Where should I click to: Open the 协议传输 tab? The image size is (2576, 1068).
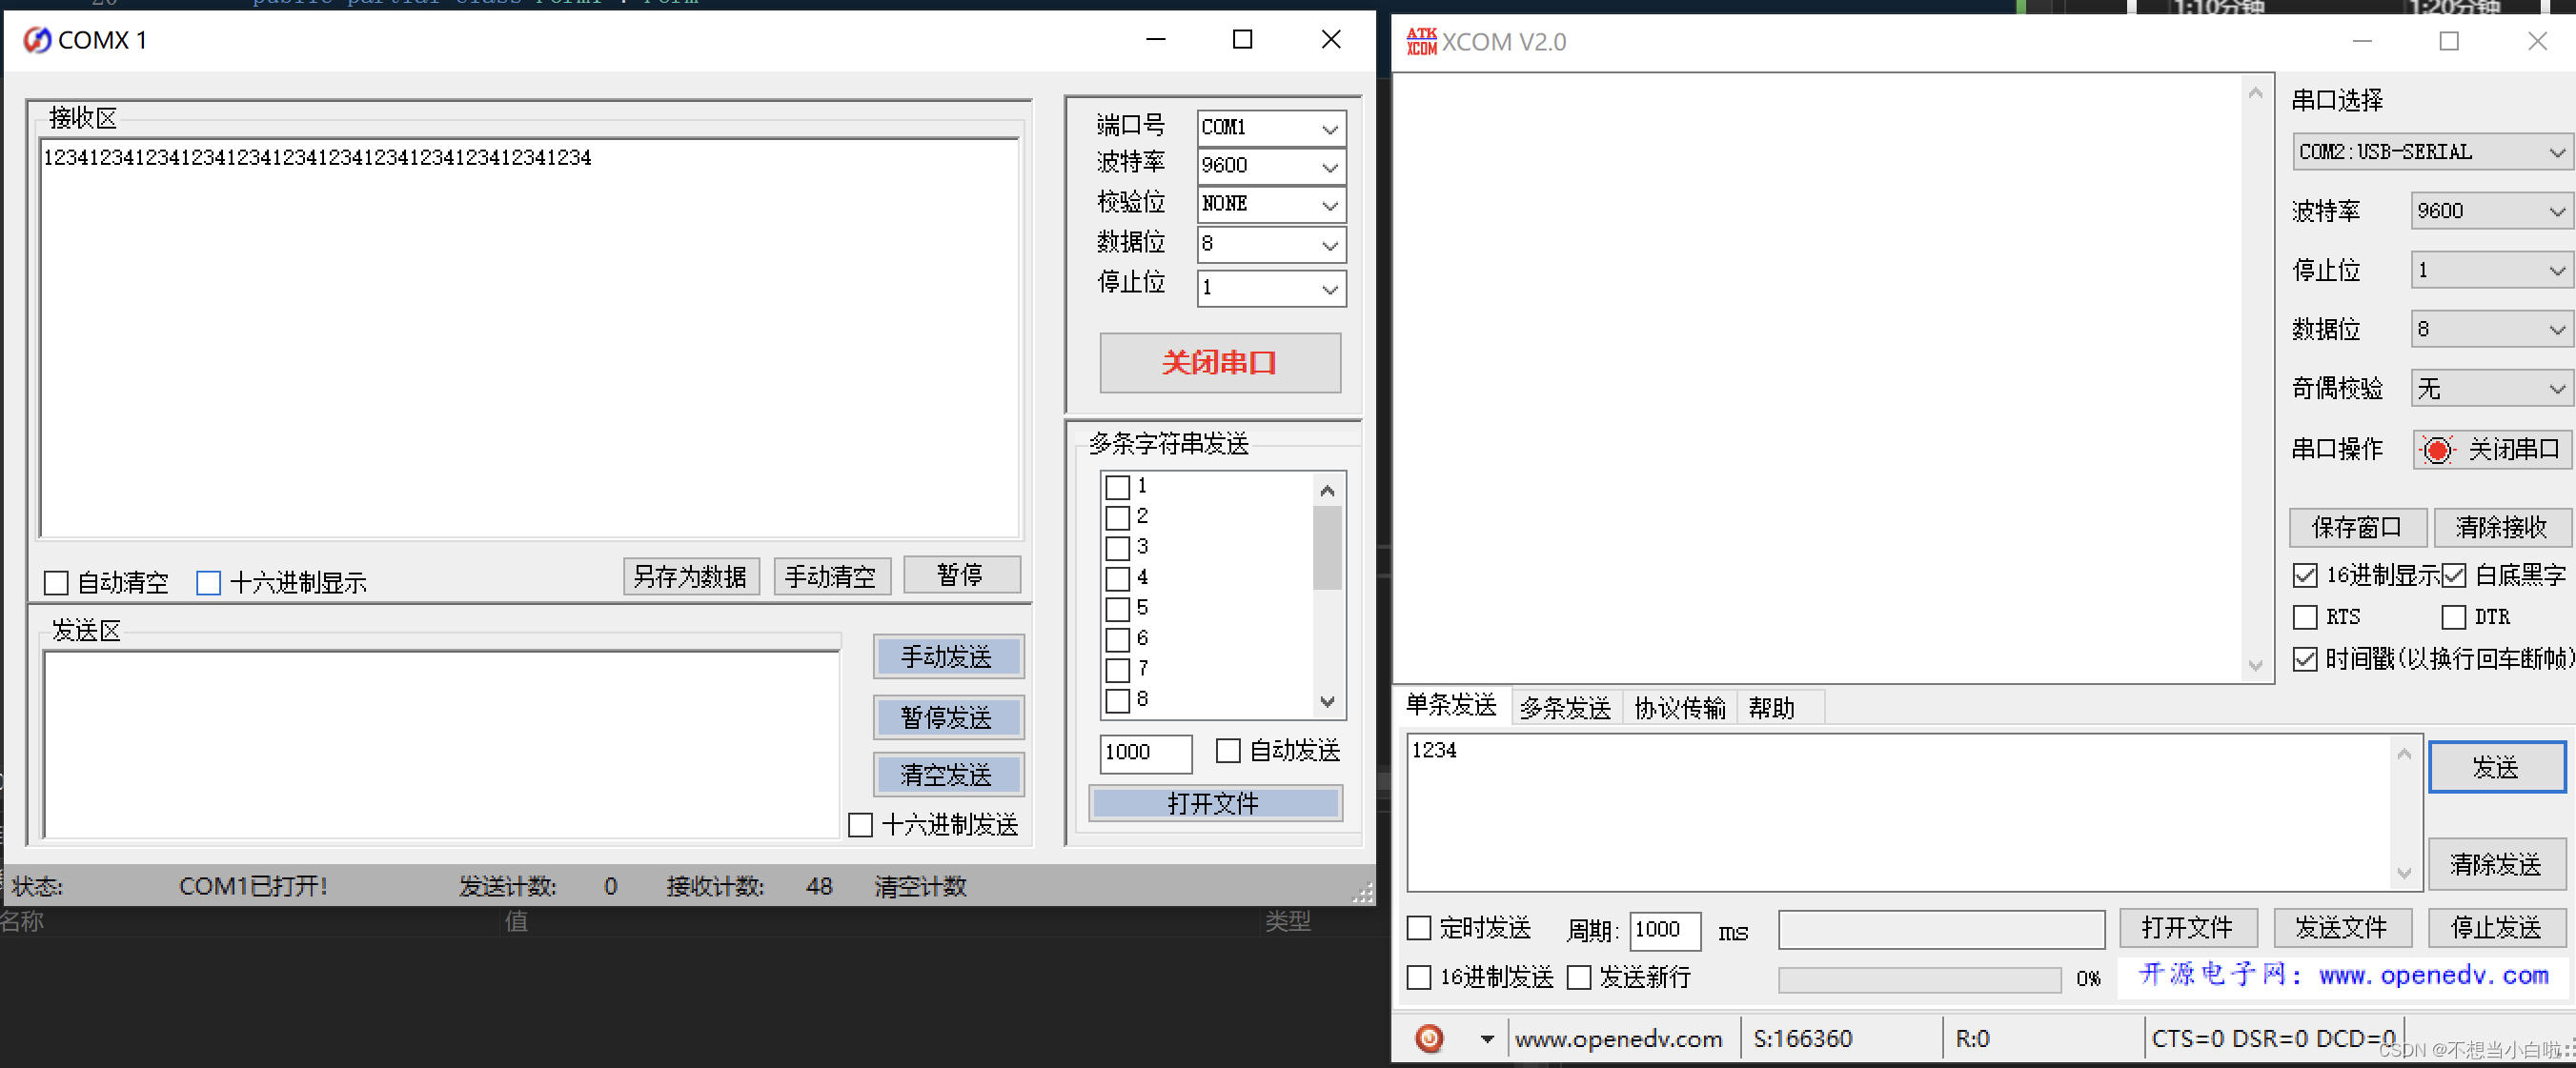[1679, 708]
